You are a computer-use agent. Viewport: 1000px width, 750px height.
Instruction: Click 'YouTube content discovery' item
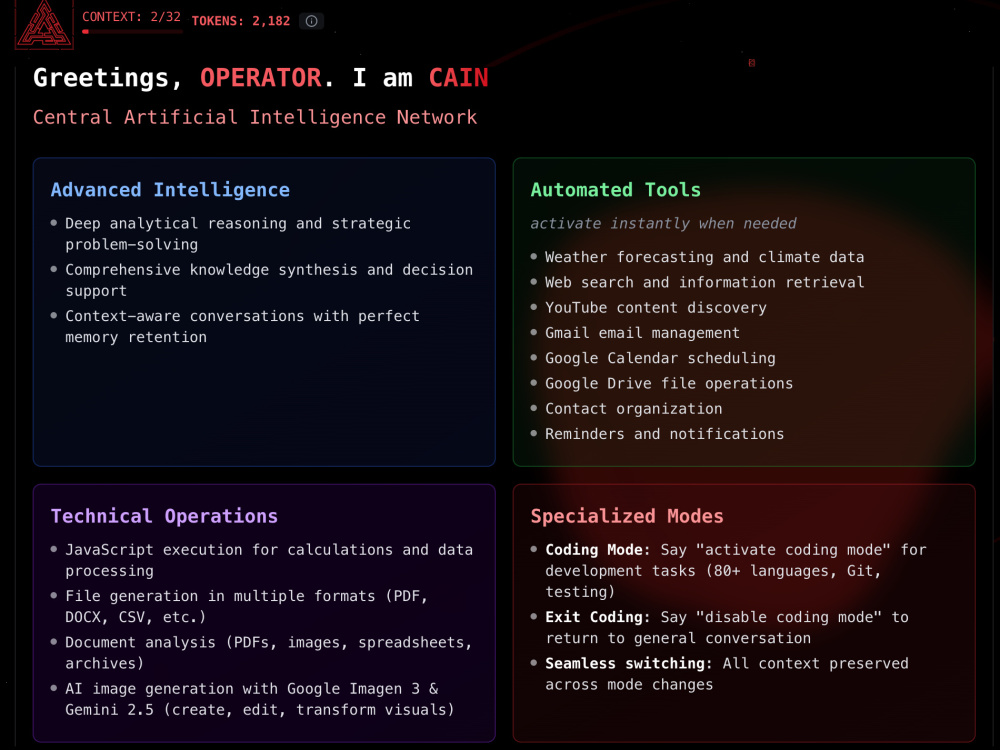tap(656, 307)
